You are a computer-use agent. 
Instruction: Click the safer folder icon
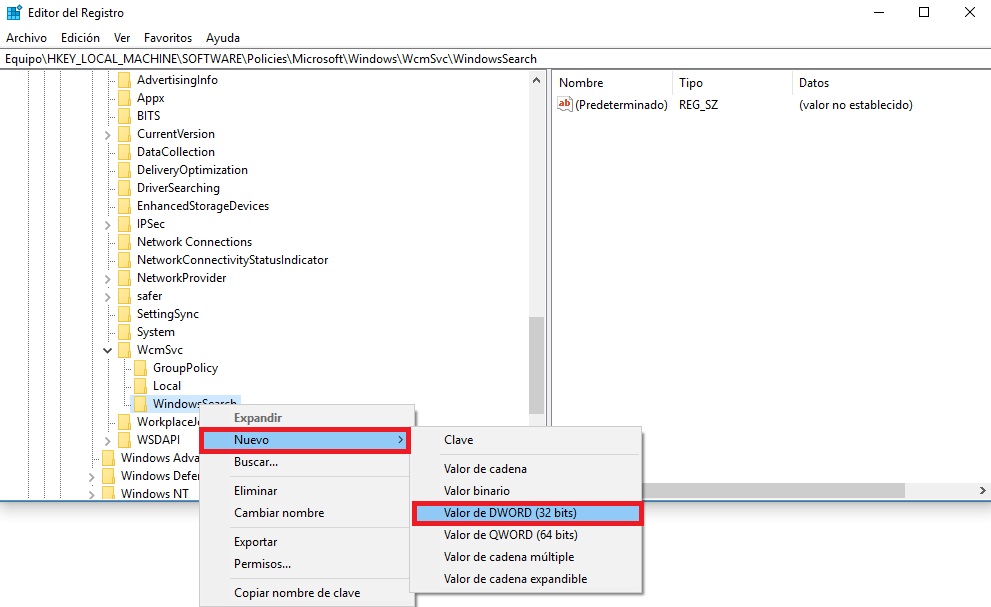(125, 296)
